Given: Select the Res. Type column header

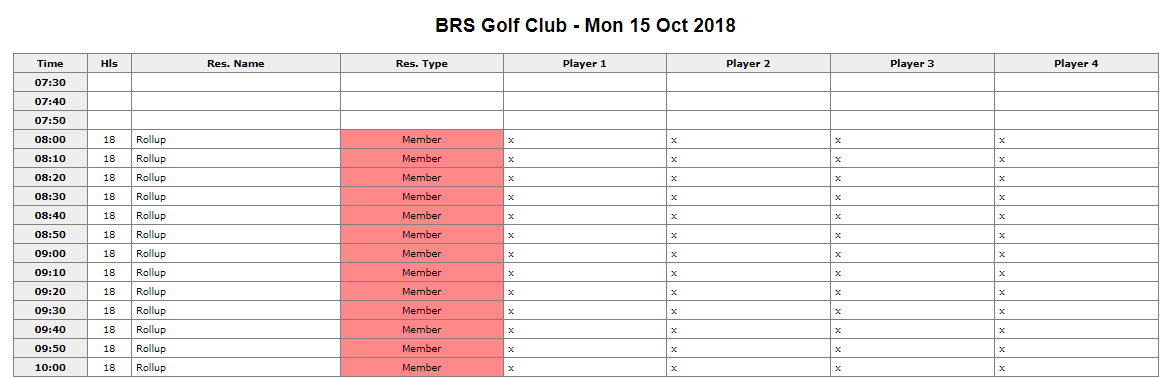Looking at the screenshot, I should pyautogui.click(x=422, y=63).
